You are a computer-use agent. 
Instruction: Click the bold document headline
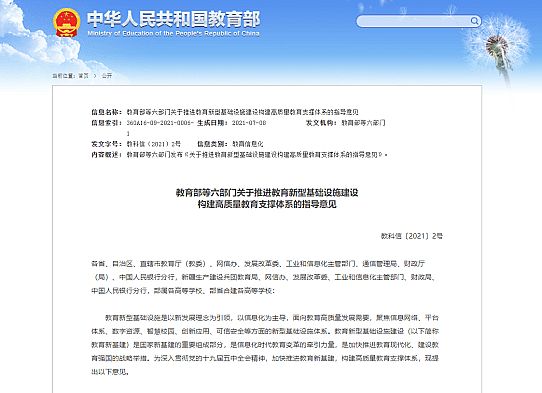click(x=267, y=198)
